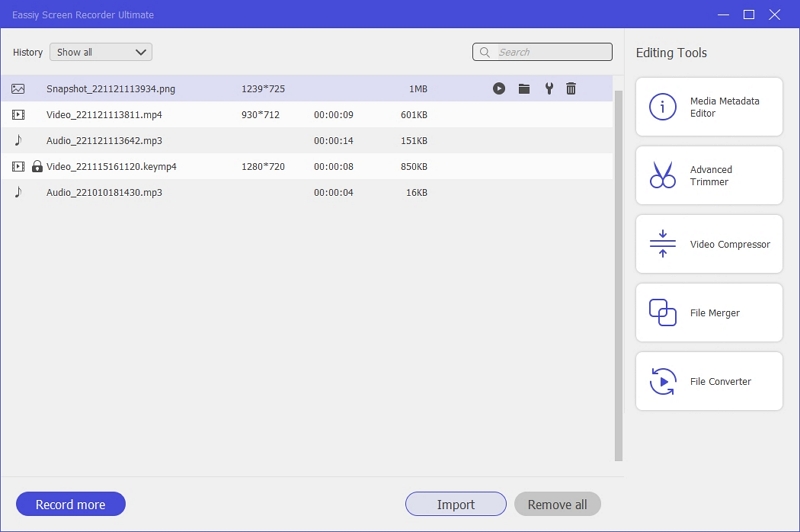Launch the Advanced Trimmer tool
This screenshot has height=532, width=800.
coord(709,176)
